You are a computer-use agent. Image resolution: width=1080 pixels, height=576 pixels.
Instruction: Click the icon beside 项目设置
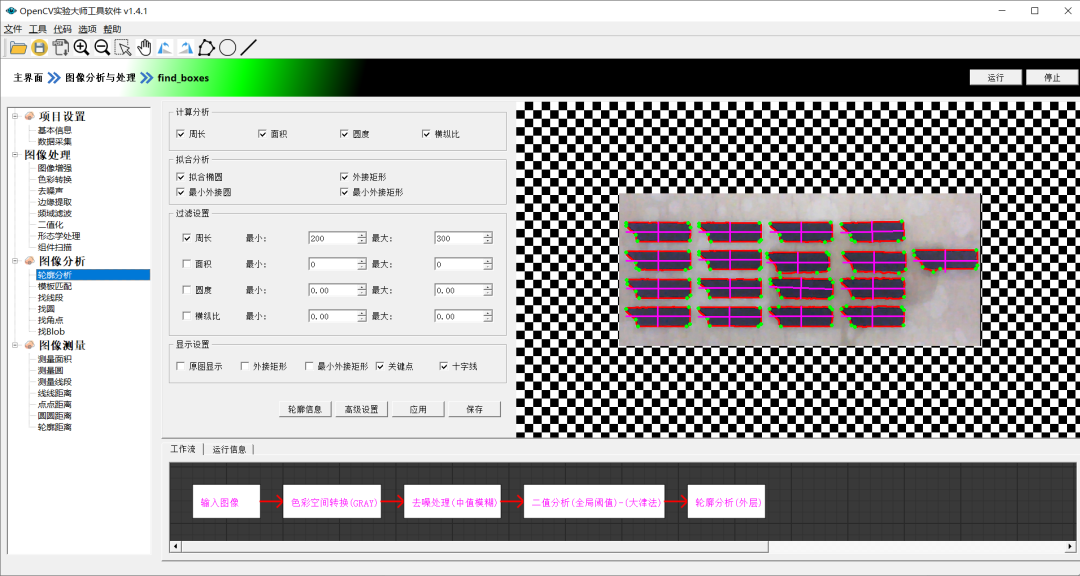coord(30,116)
